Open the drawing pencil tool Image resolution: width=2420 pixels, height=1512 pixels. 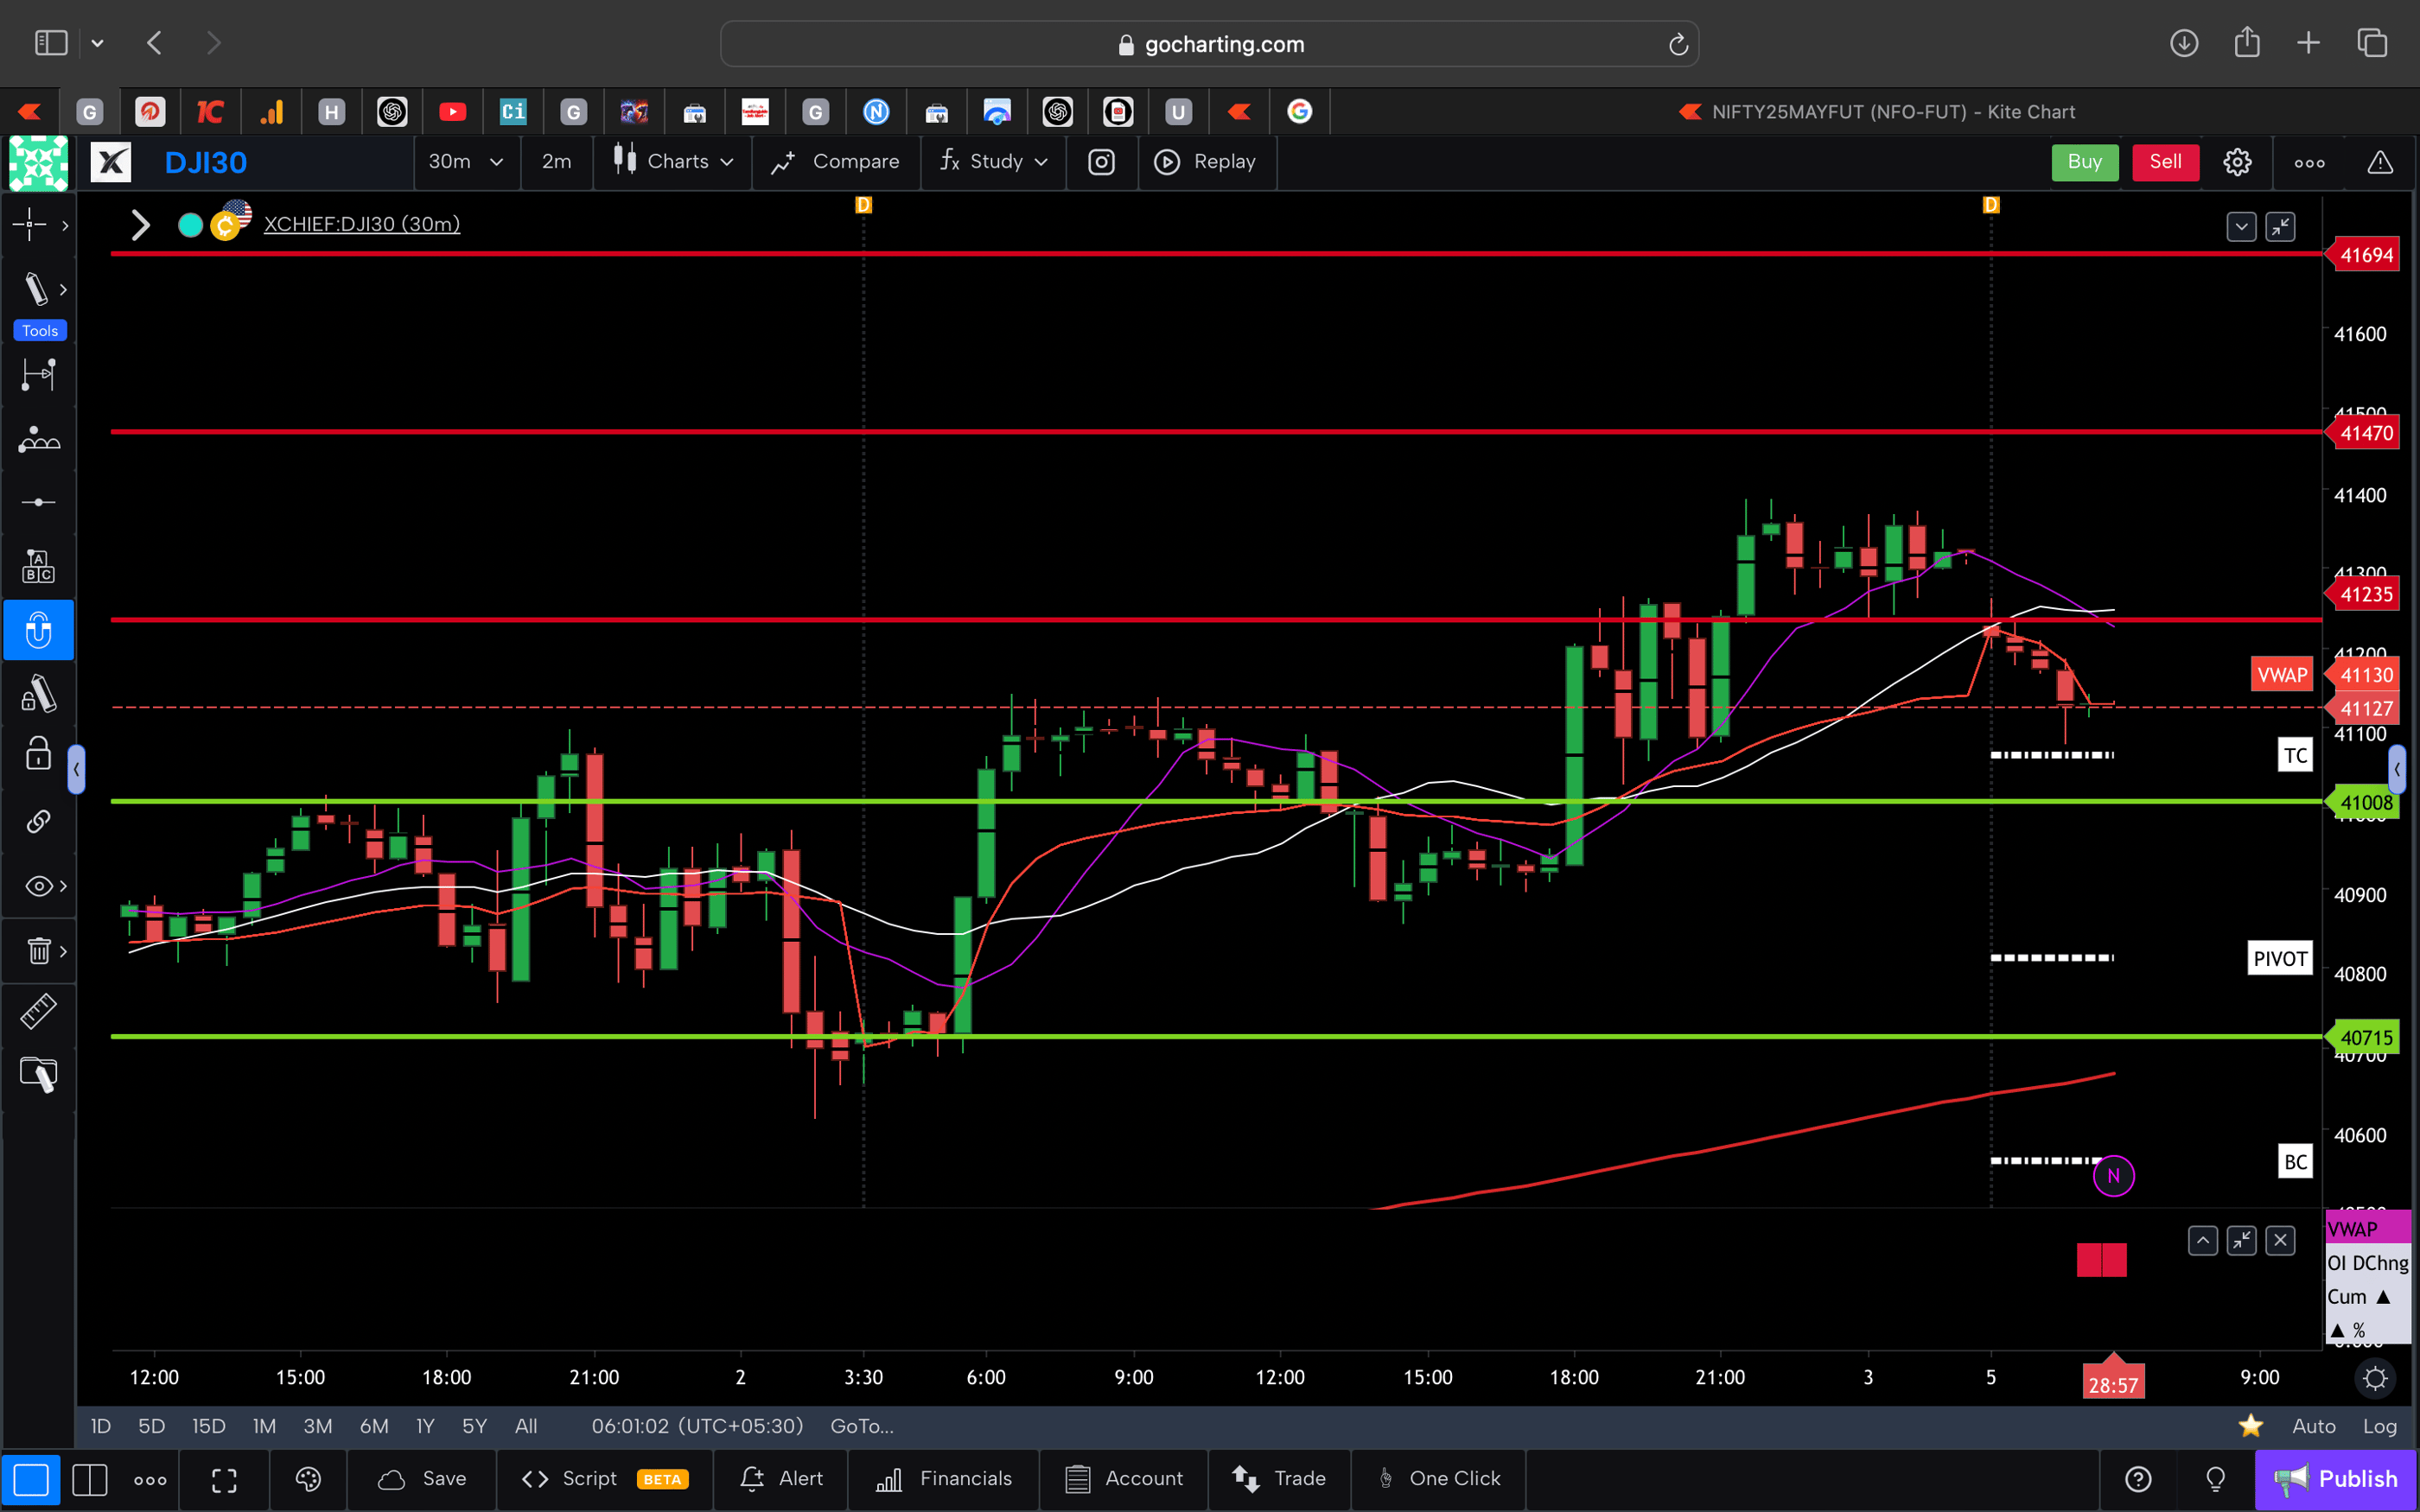pos(38,288)
